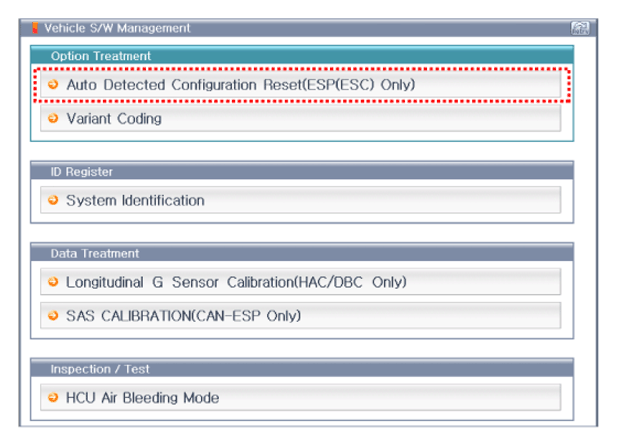Run HCU Air Bleeding Mode
Viewport: 617px width, 446px height.
click(301, 397)
